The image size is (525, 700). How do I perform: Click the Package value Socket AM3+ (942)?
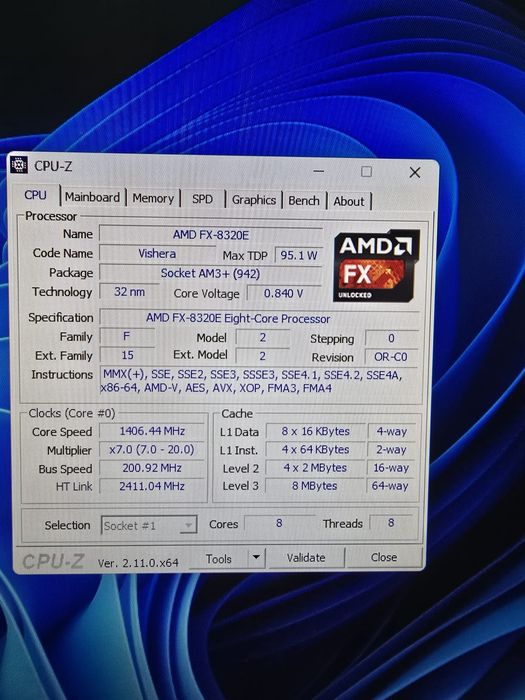pyautogui.click(x=211, y=273)
